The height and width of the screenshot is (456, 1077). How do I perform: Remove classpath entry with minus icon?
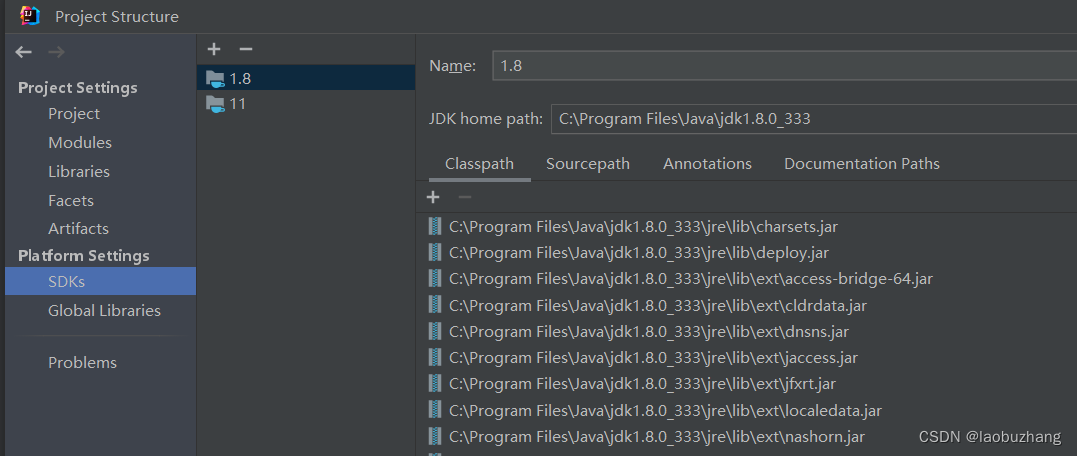[x=465, y=198]
